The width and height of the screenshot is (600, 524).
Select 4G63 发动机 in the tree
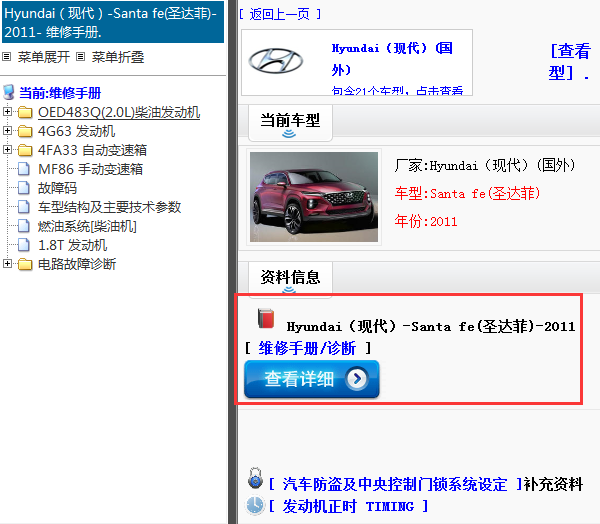77,131
